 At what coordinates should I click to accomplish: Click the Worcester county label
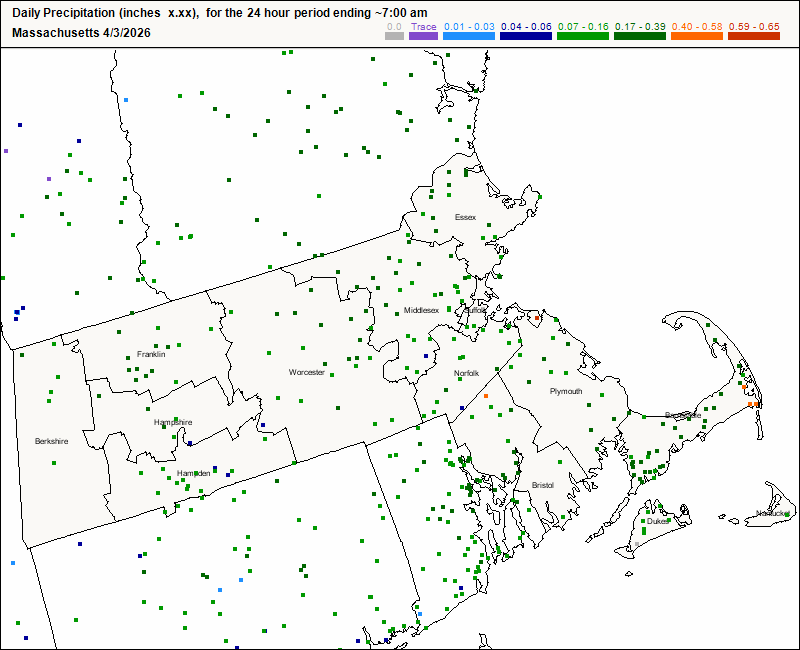tap(307, 372)
